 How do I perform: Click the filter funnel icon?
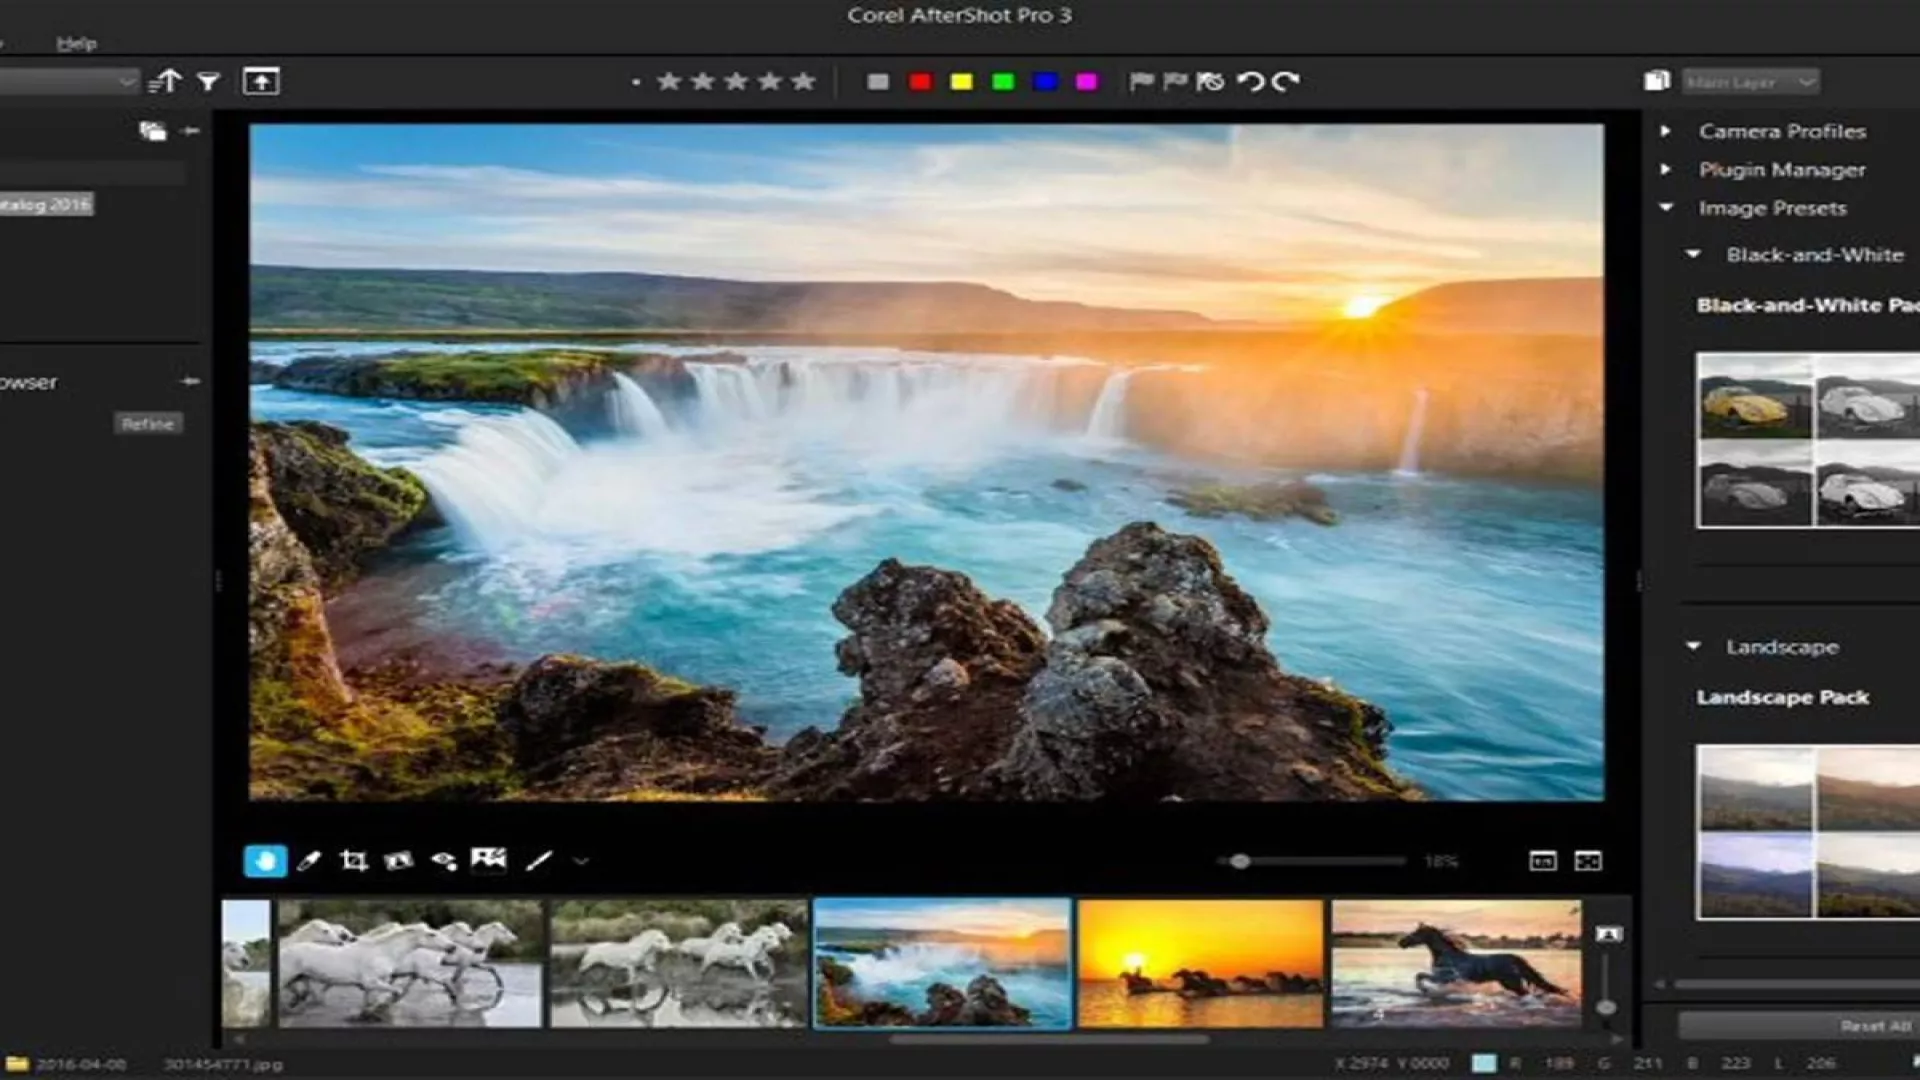point(208,82)
